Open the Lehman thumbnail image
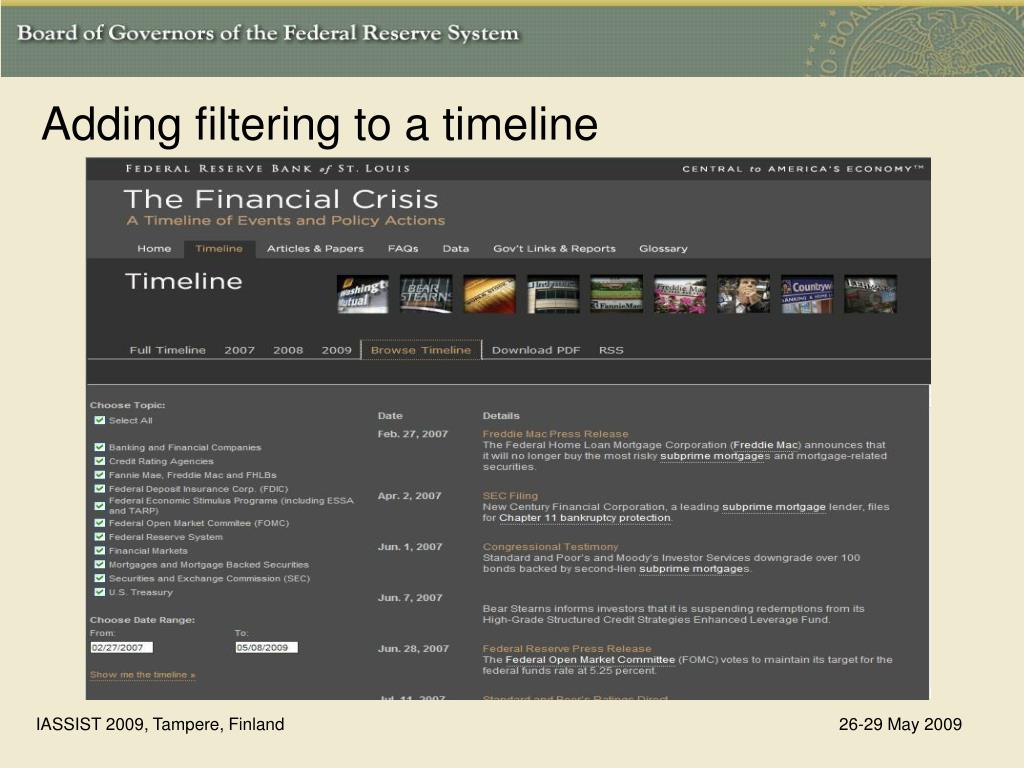 [x=870, y=294]
